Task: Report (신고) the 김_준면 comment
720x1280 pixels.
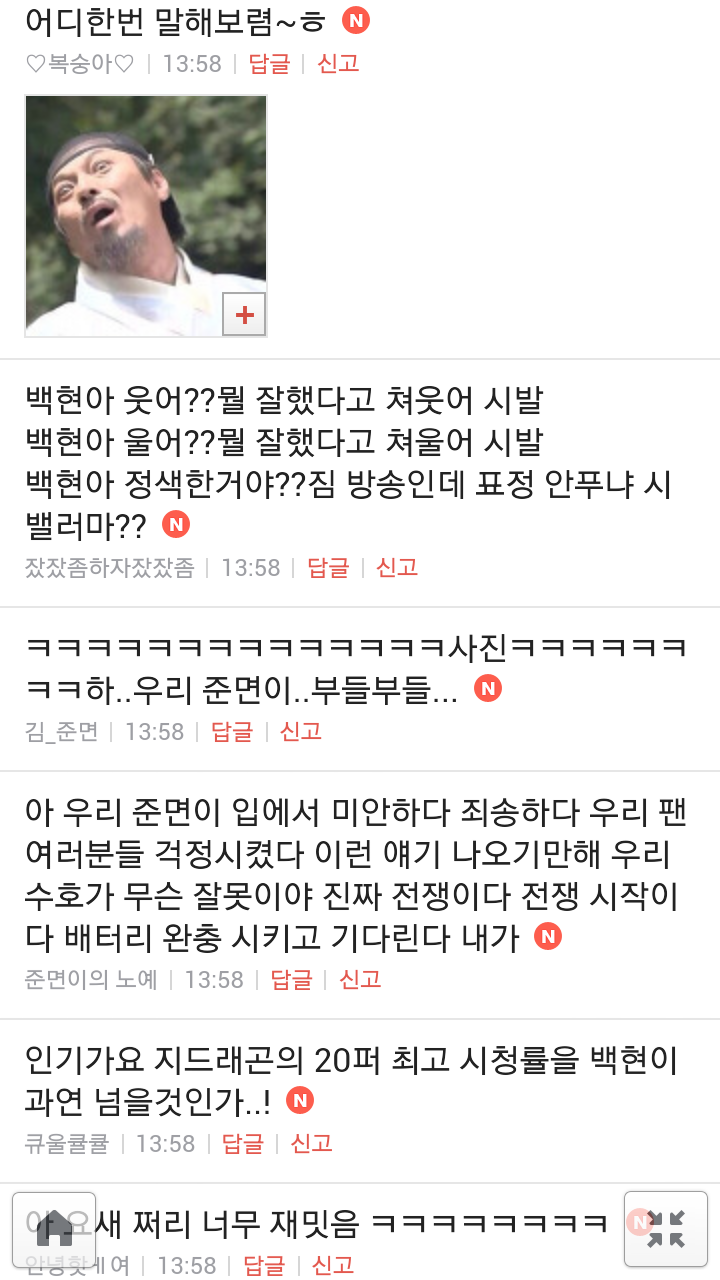Action: [x=301, y=732]
